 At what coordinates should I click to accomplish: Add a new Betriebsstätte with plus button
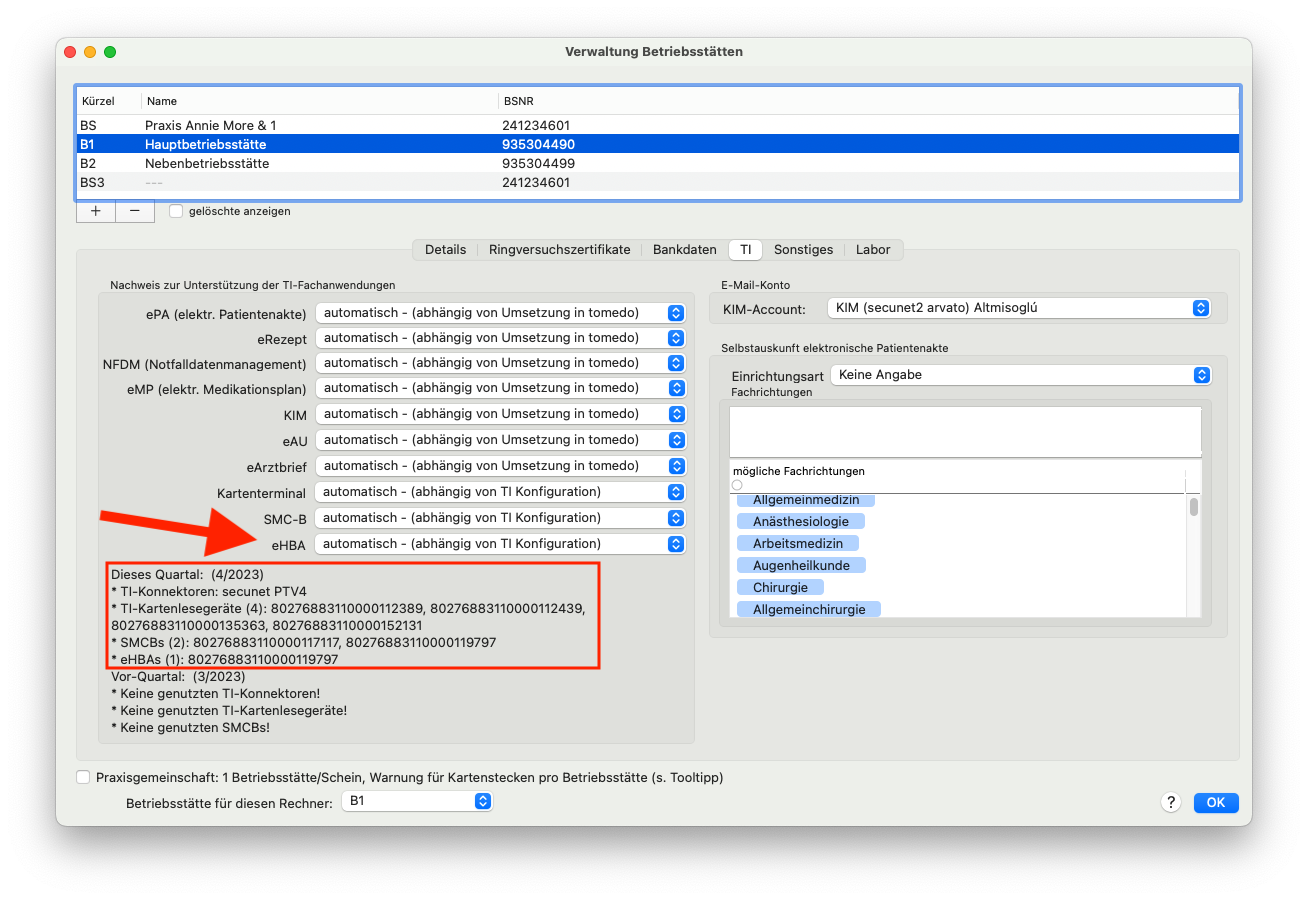pos(96,211)
